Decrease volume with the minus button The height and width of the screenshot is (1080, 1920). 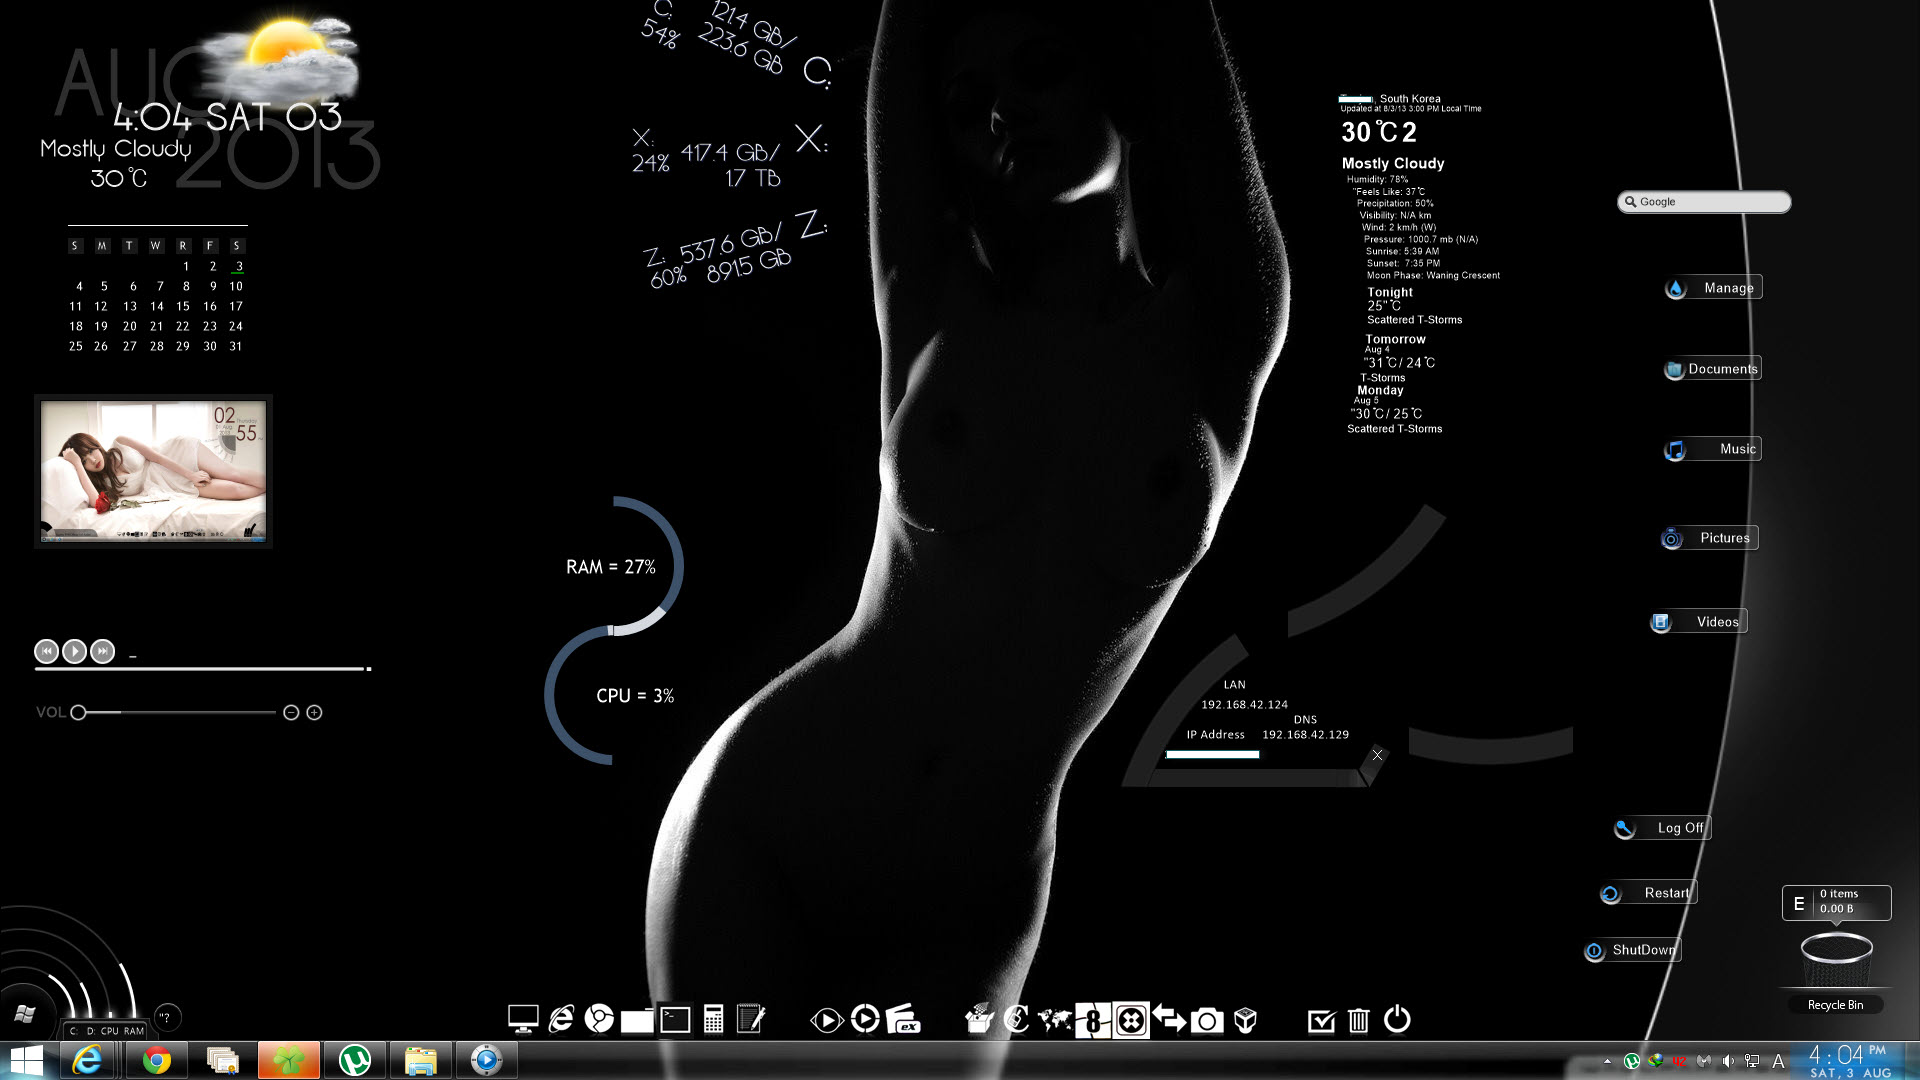click(x=291, y=713)
